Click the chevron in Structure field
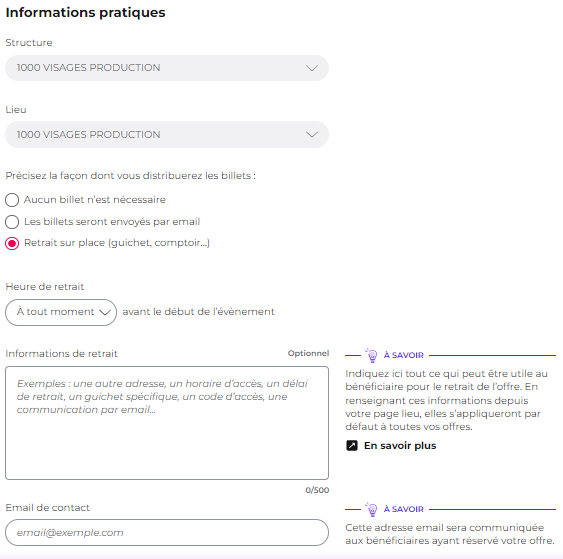This screenshot has height=559, width=563. coord(312,68)
